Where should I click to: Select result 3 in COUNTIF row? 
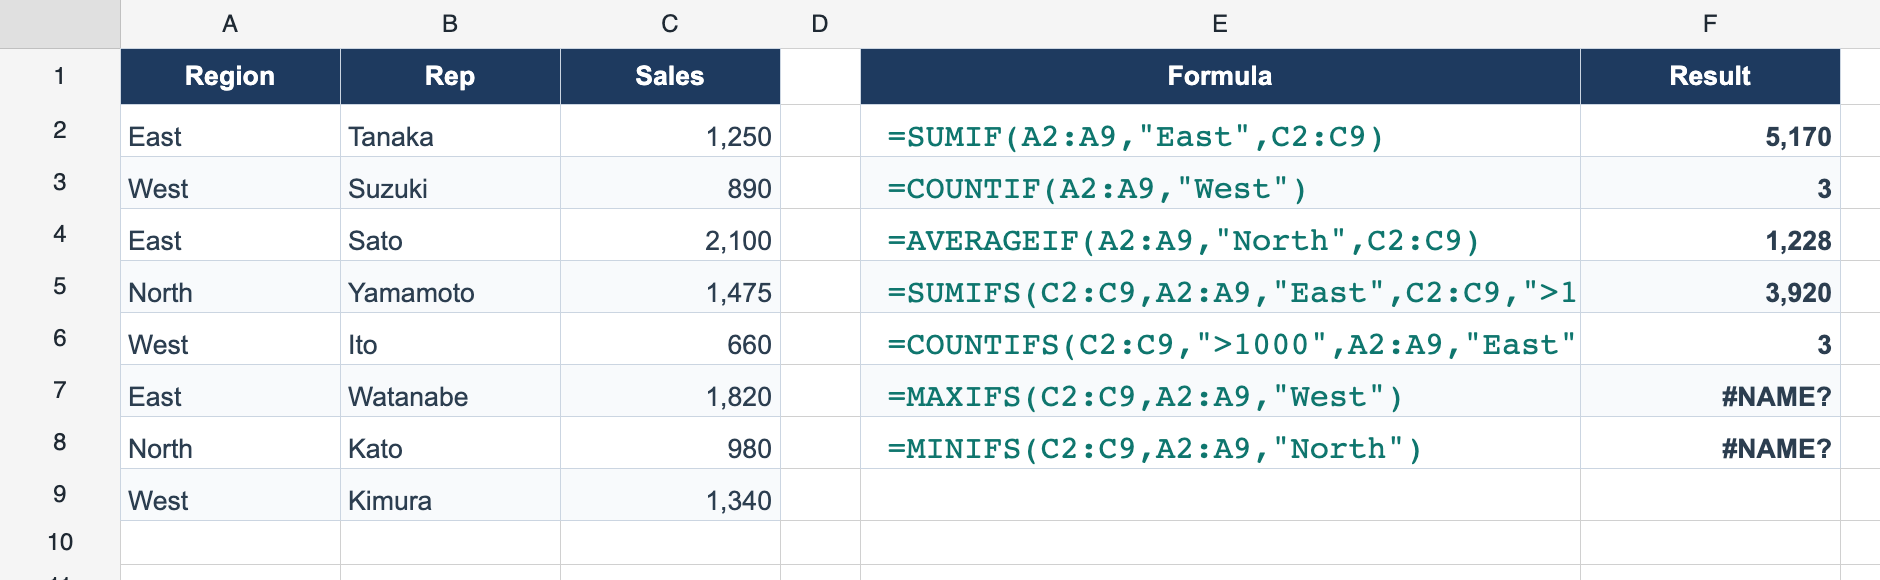[1710, 183]
